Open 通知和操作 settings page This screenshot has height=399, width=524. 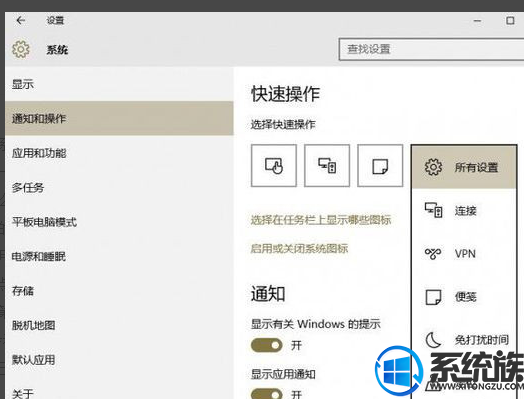(119, 118)
